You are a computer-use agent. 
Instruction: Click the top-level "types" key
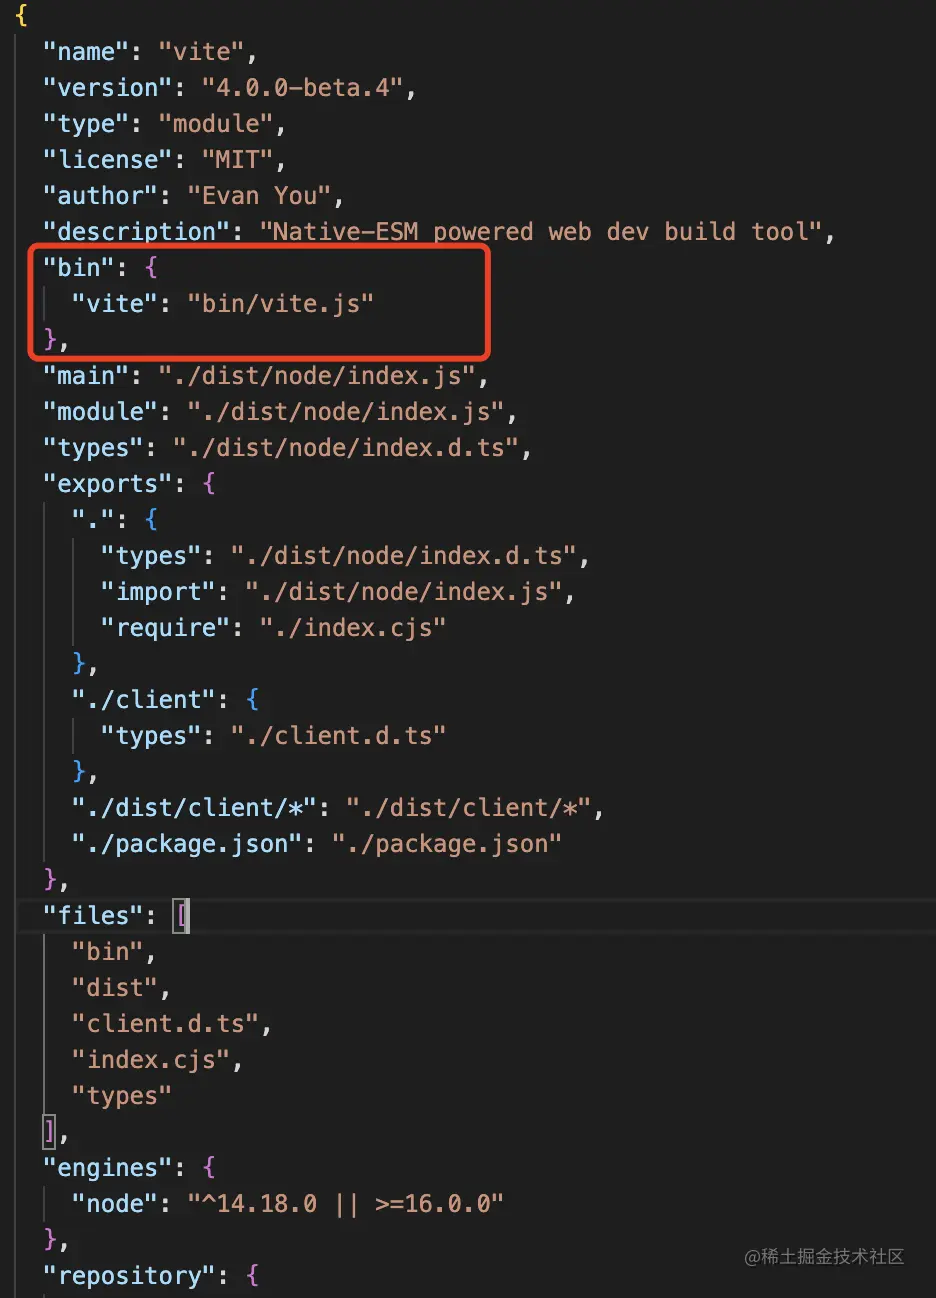93,448
